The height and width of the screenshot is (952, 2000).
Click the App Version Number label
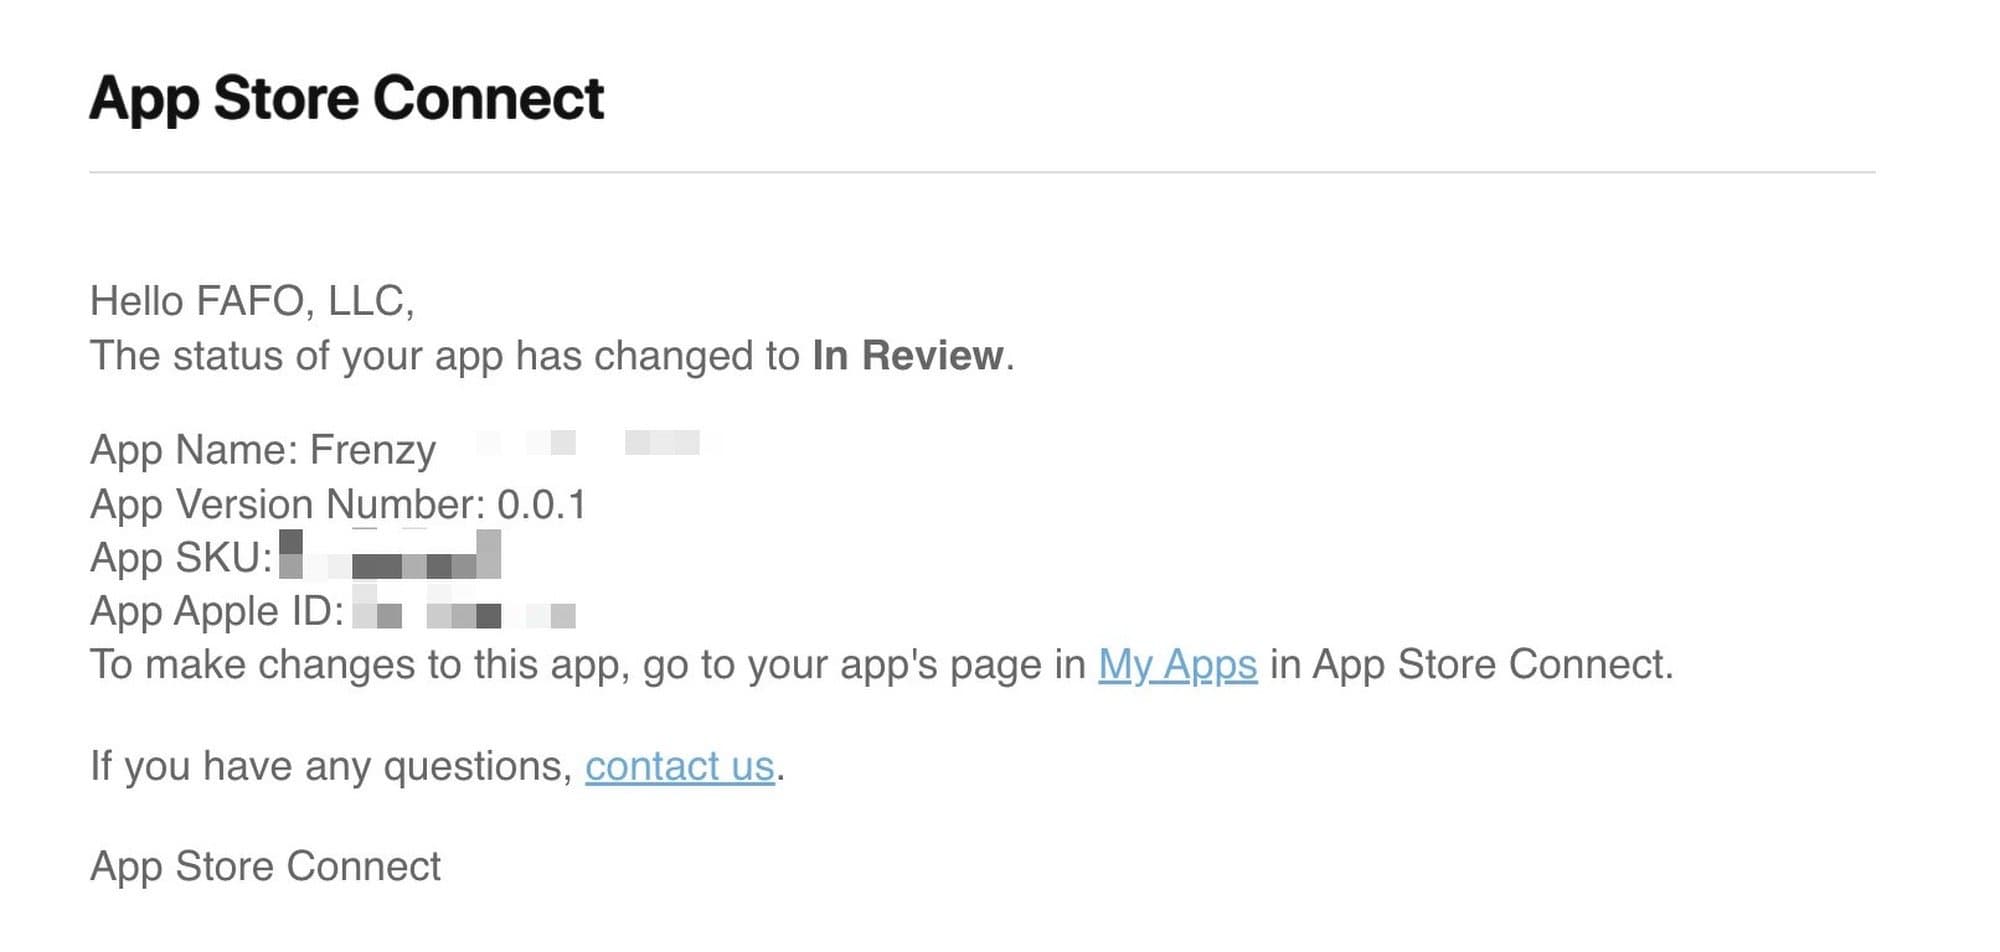286,505
